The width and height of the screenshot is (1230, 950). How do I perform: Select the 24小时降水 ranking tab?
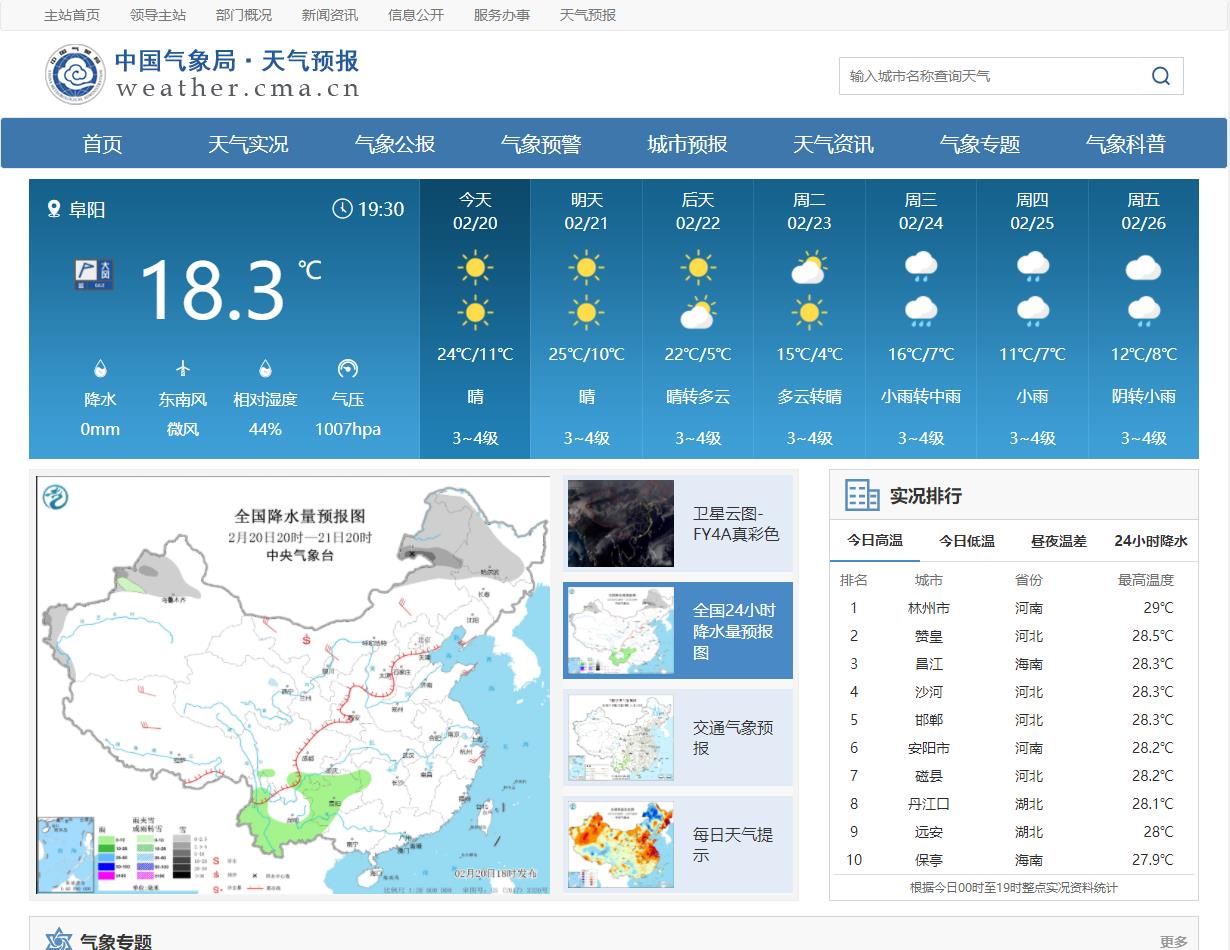coord(1150,541)
